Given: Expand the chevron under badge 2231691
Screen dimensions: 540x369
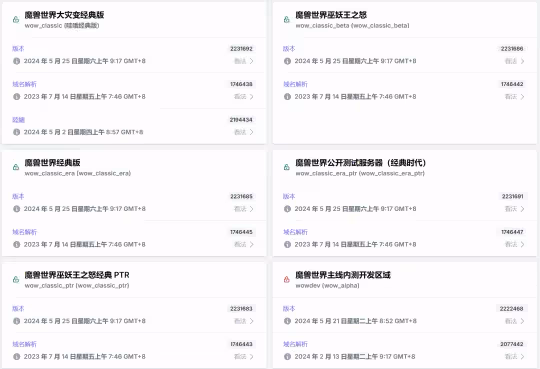Looking at the screenshot, I should pyautogui.click(x=522, y=209).
